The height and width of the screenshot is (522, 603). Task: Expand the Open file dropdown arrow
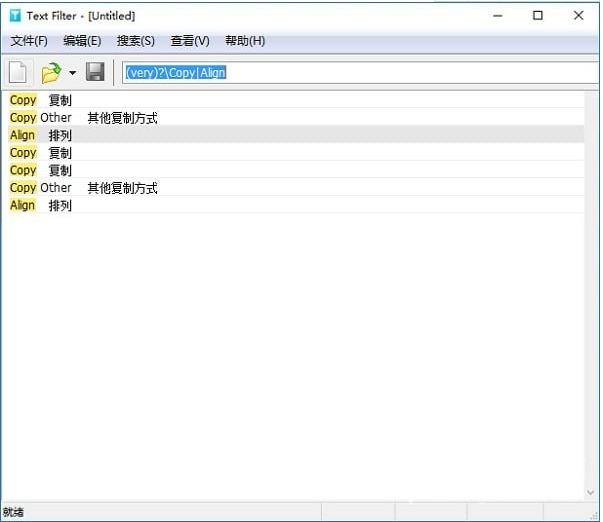point(72,72)
